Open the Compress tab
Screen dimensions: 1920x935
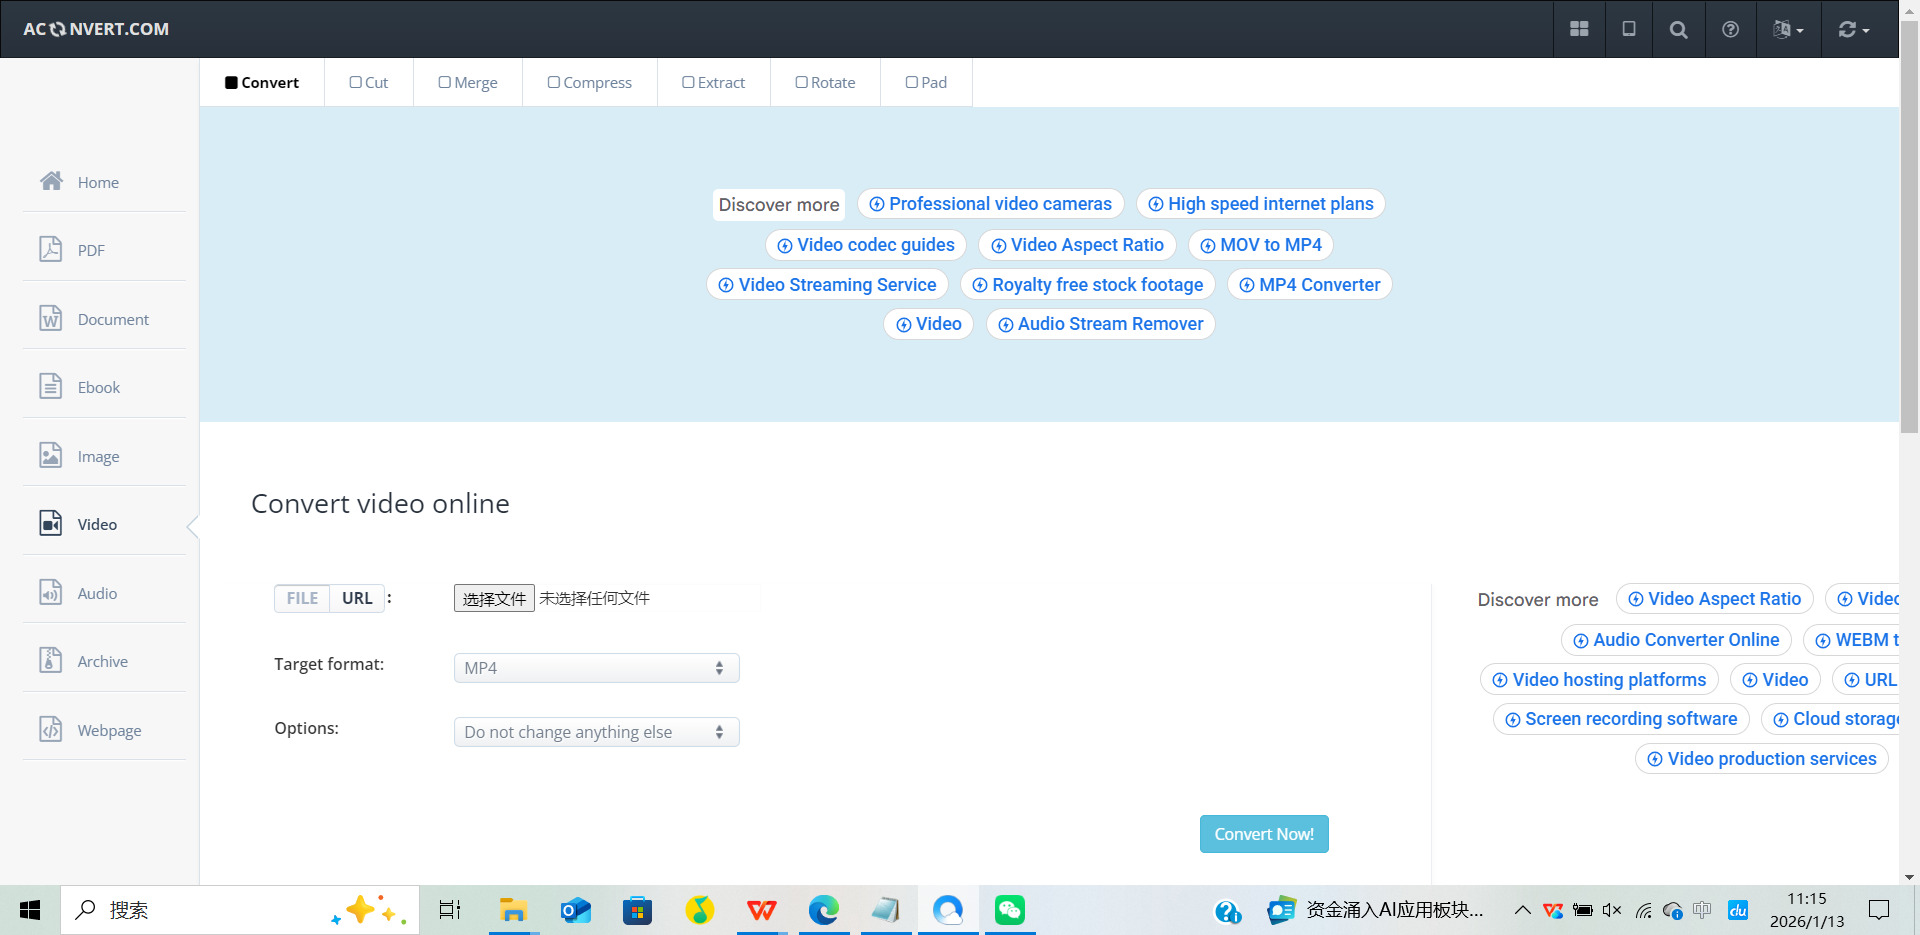(590, 82)
